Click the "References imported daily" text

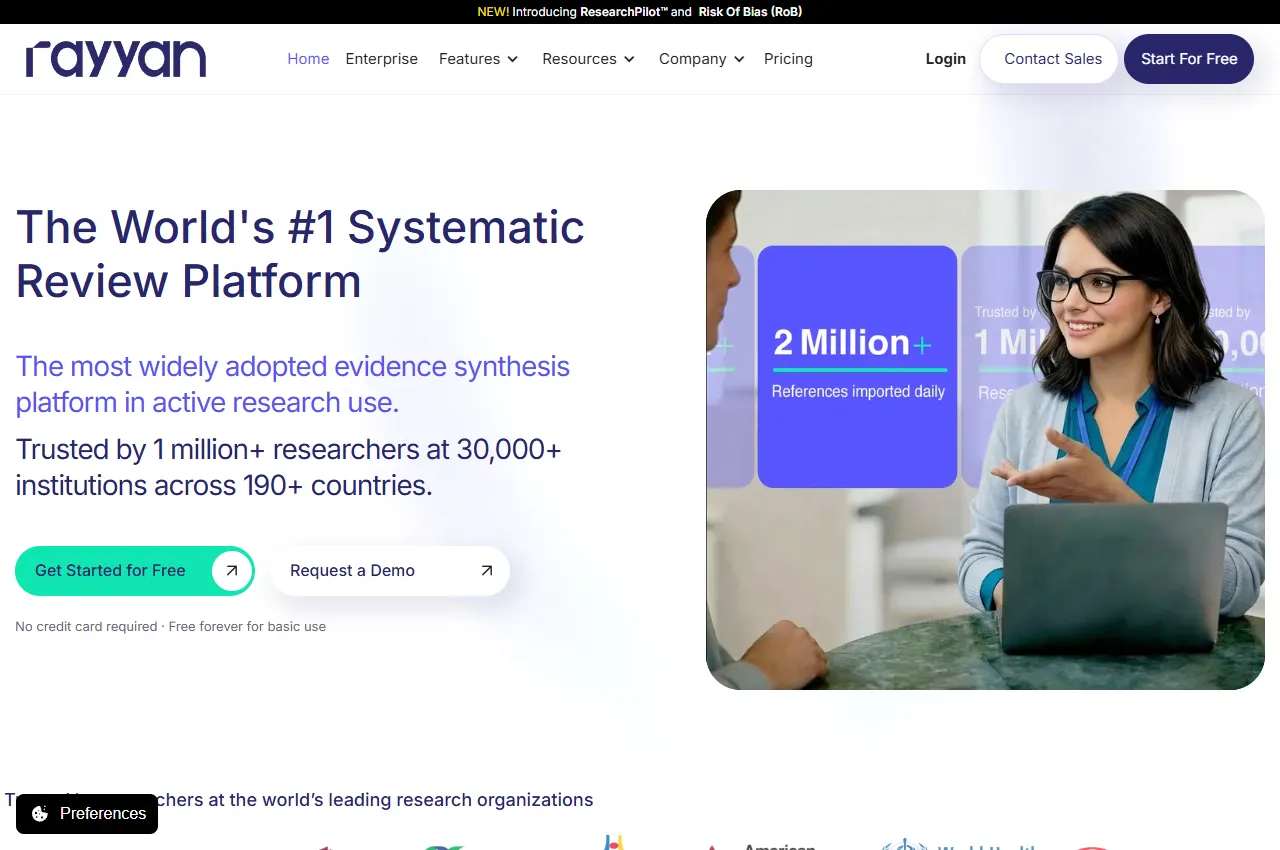pyautogui.click(x=858, y=392)
